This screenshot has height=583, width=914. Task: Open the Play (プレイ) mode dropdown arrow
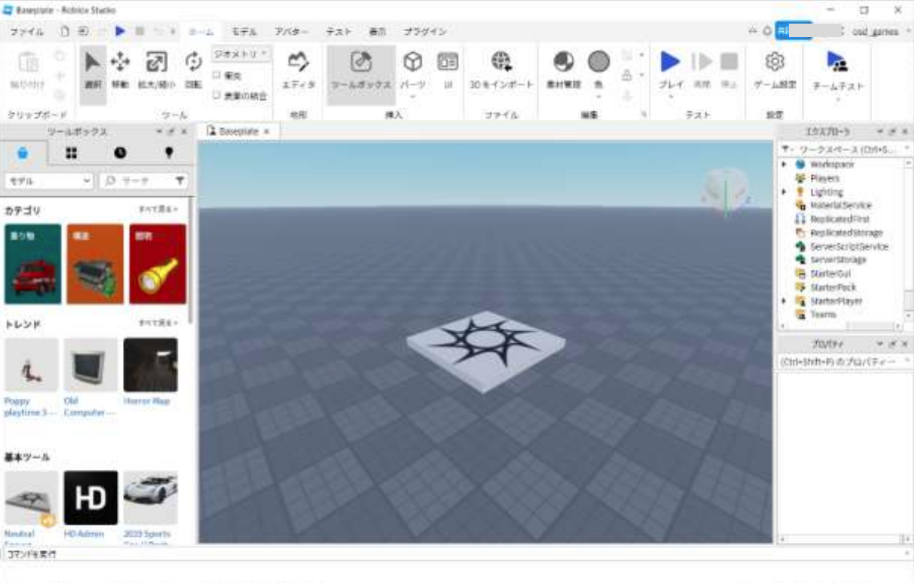point(670,97)
